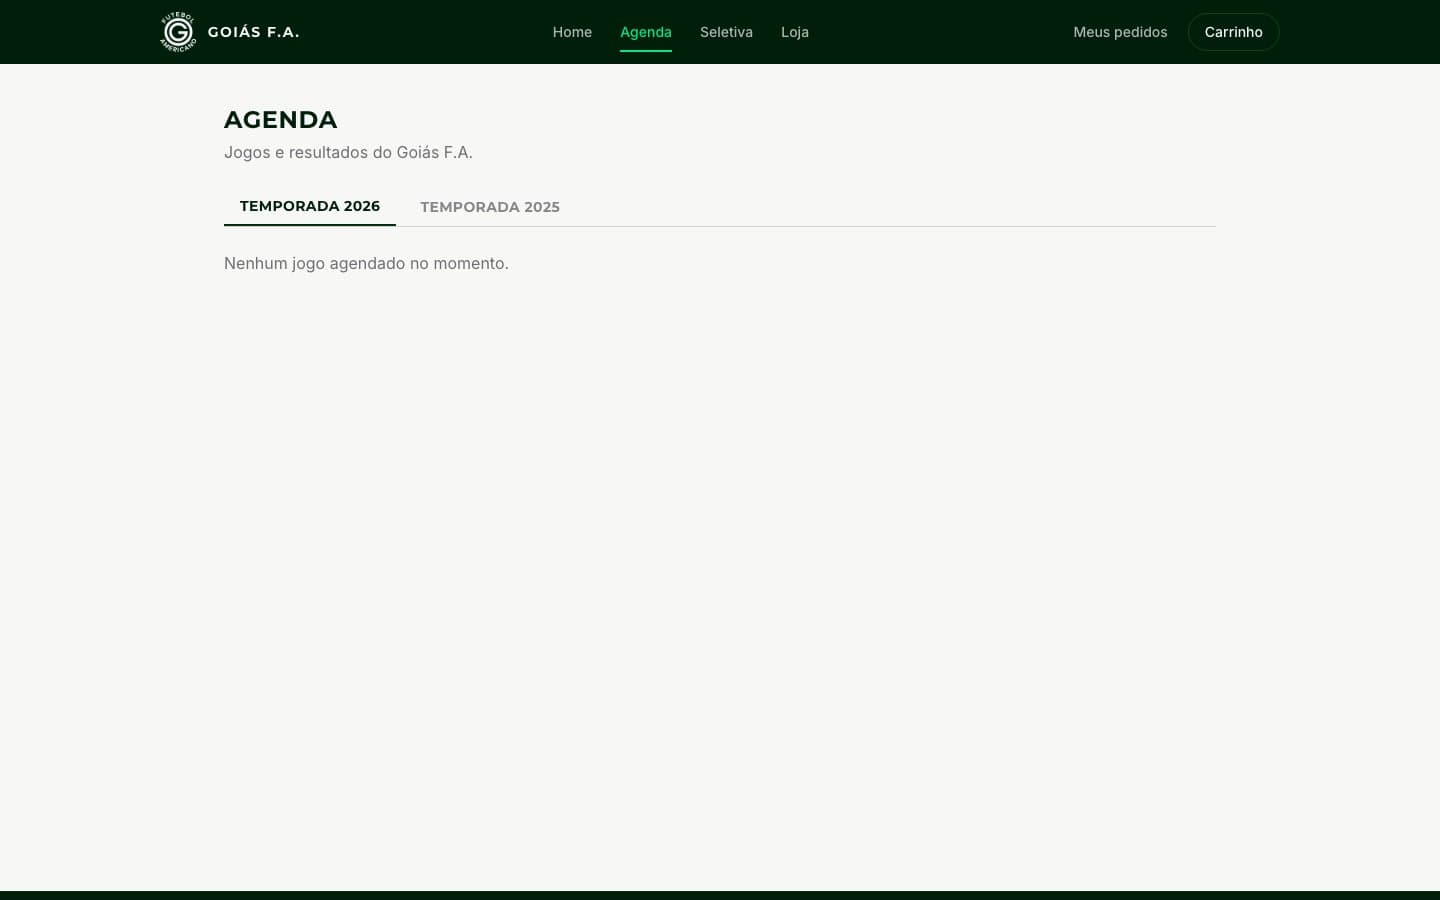Click the AGENDA page heading
1440x900 pixels.
pos(281,120)
